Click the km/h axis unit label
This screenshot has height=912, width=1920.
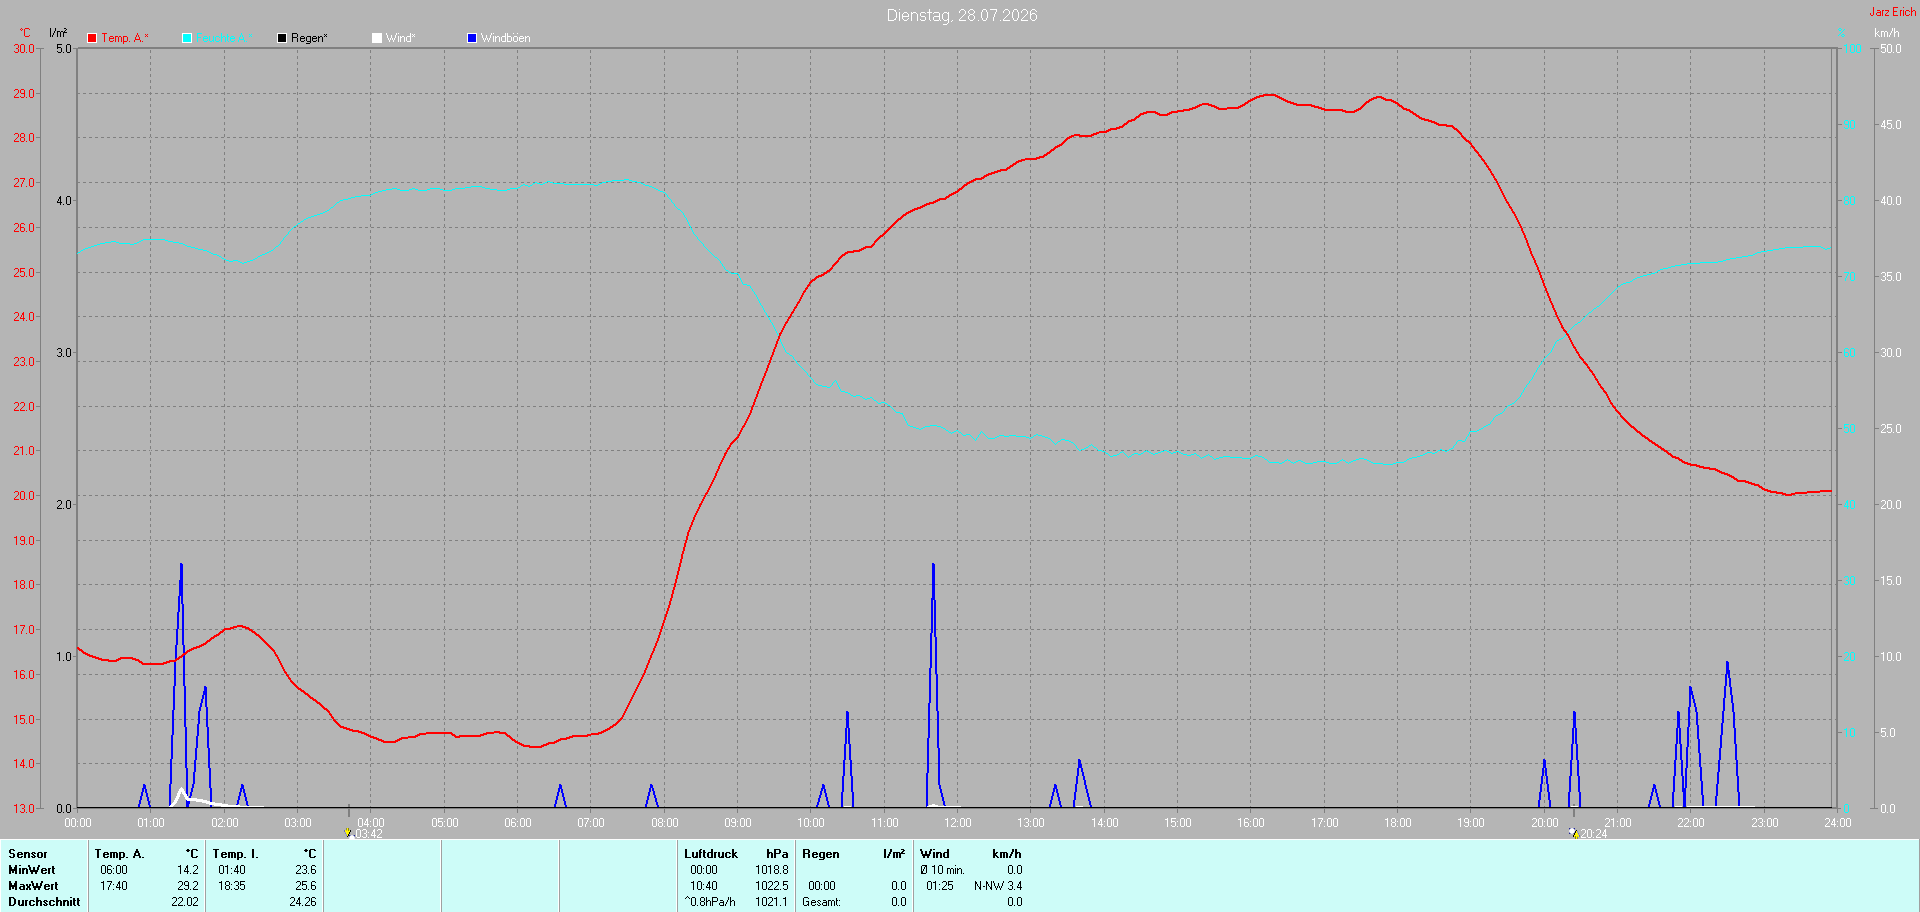click(x=1886, y=33)
